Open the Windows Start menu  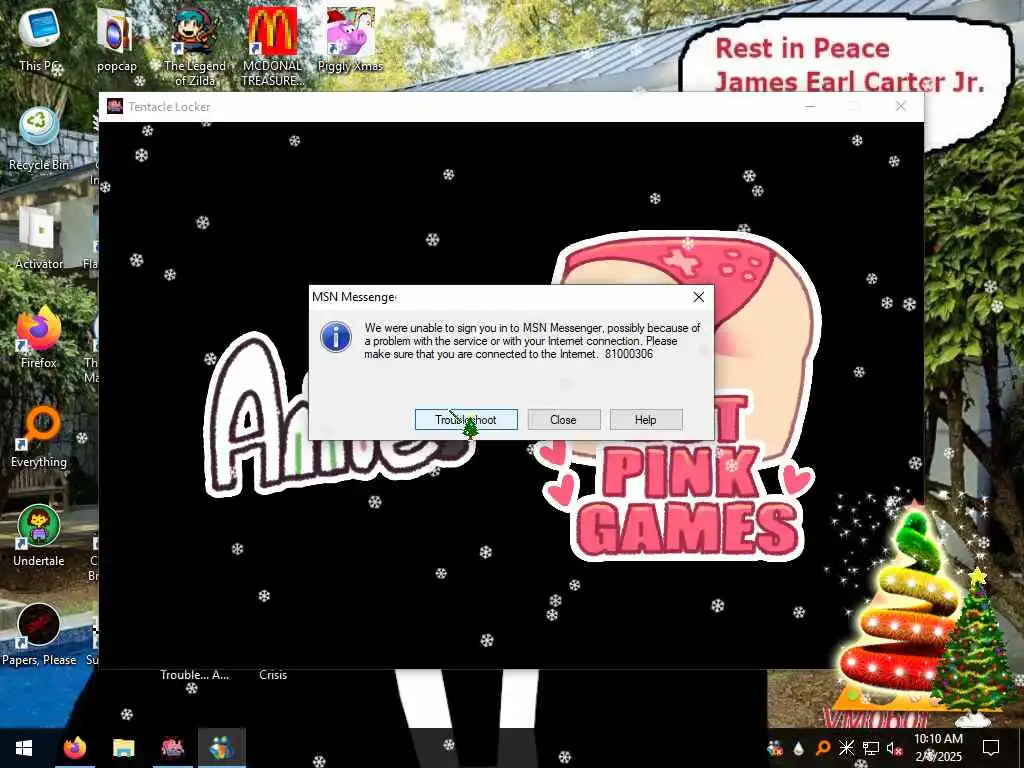pos(24,748)
